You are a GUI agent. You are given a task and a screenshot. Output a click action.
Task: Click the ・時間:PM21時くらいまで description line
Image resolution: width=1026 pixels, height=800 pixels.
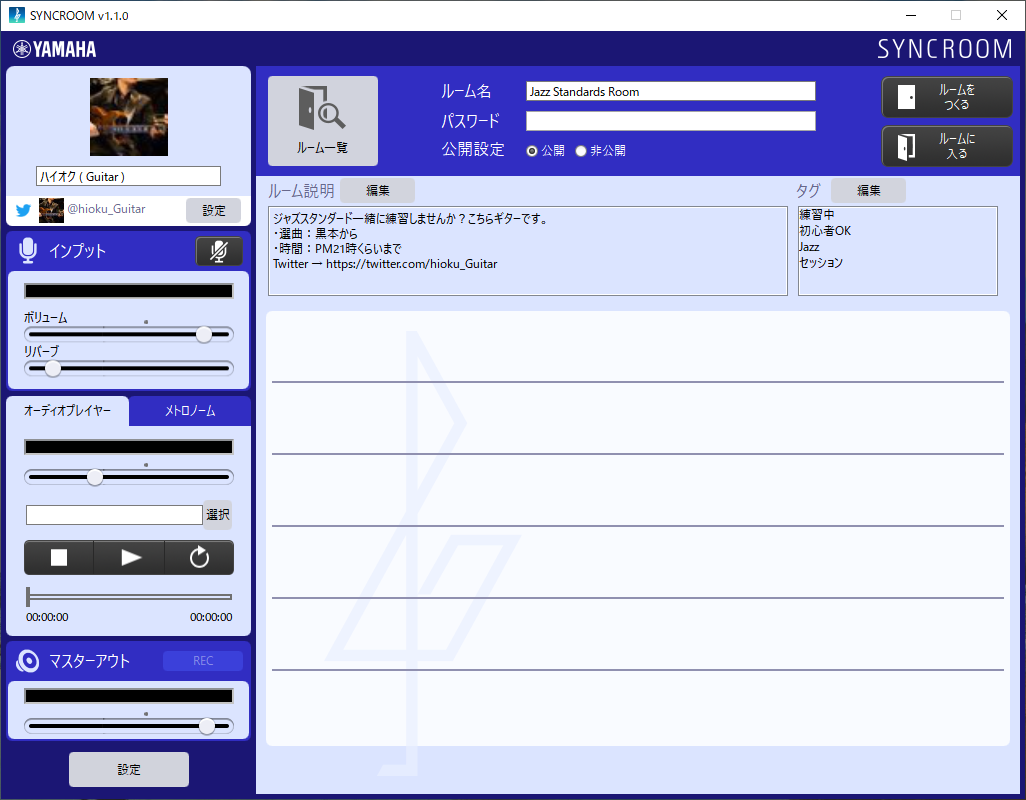(x=337, y=249)
